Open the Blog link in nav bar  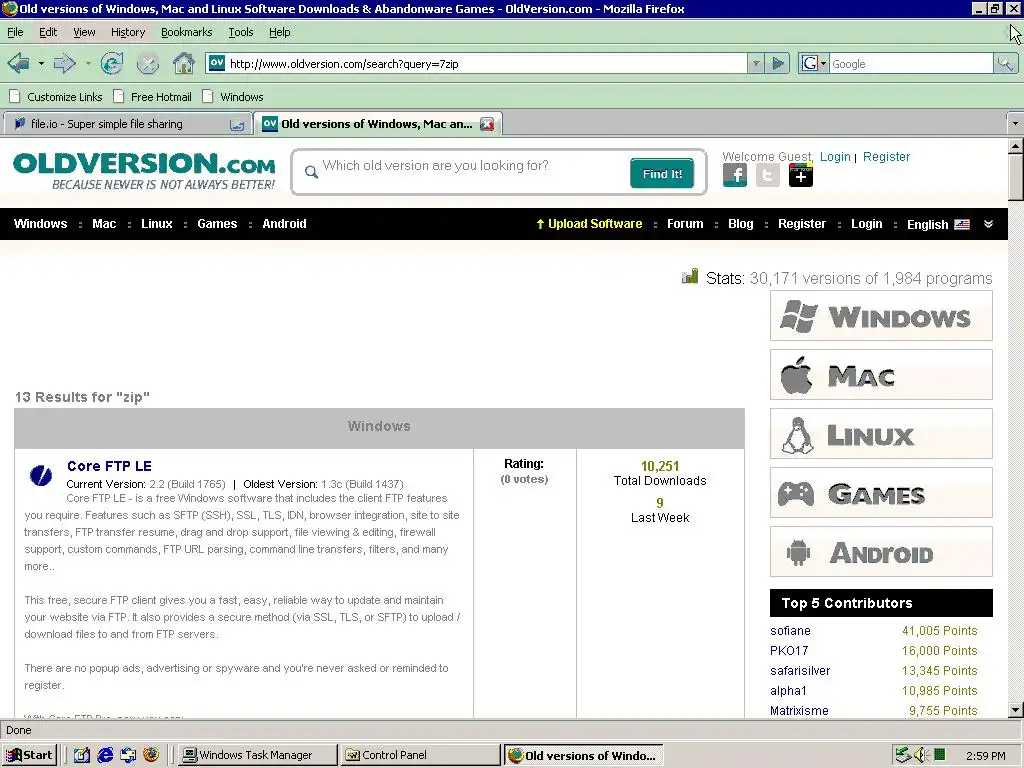[x=741, y=223]
